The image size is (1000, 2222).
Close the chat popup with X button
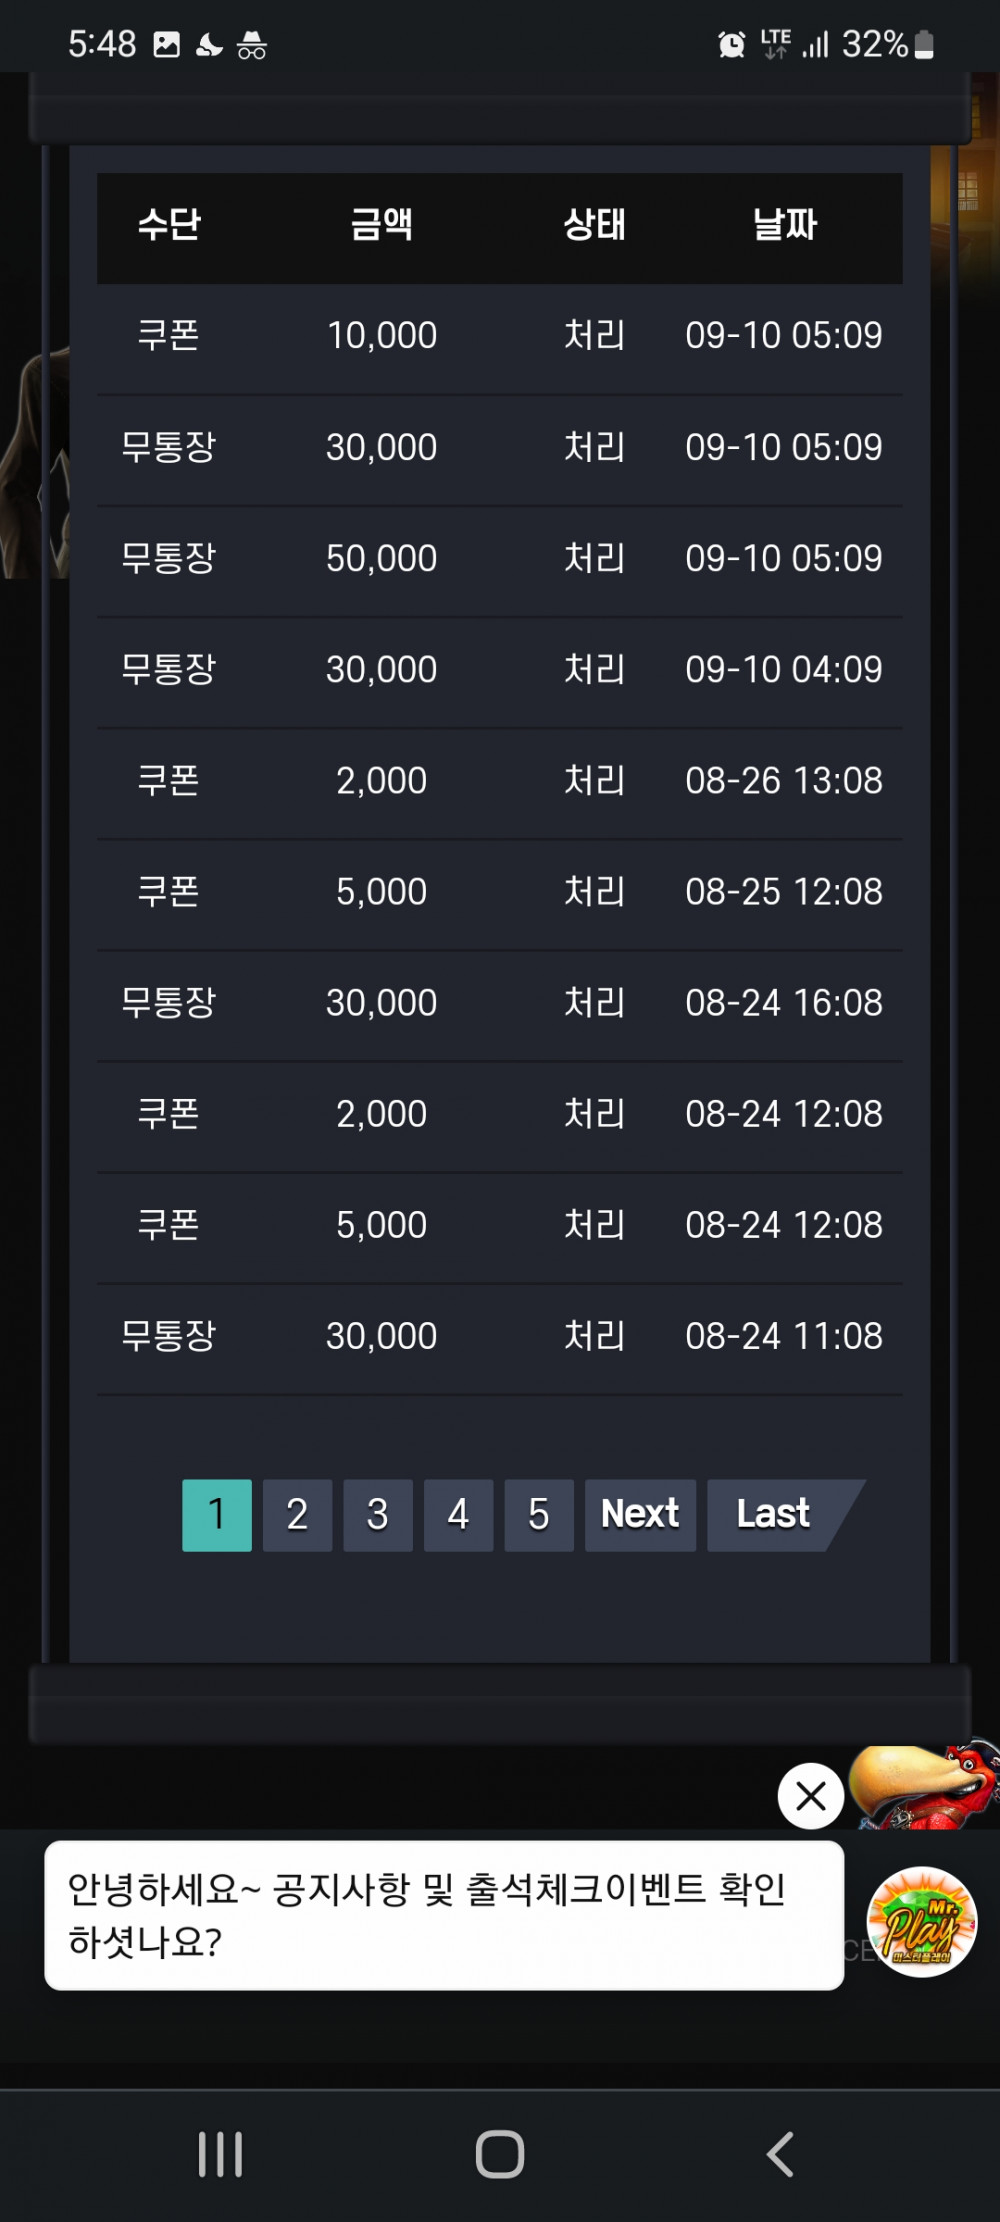pyautogui.click(x=811, y=1796)
